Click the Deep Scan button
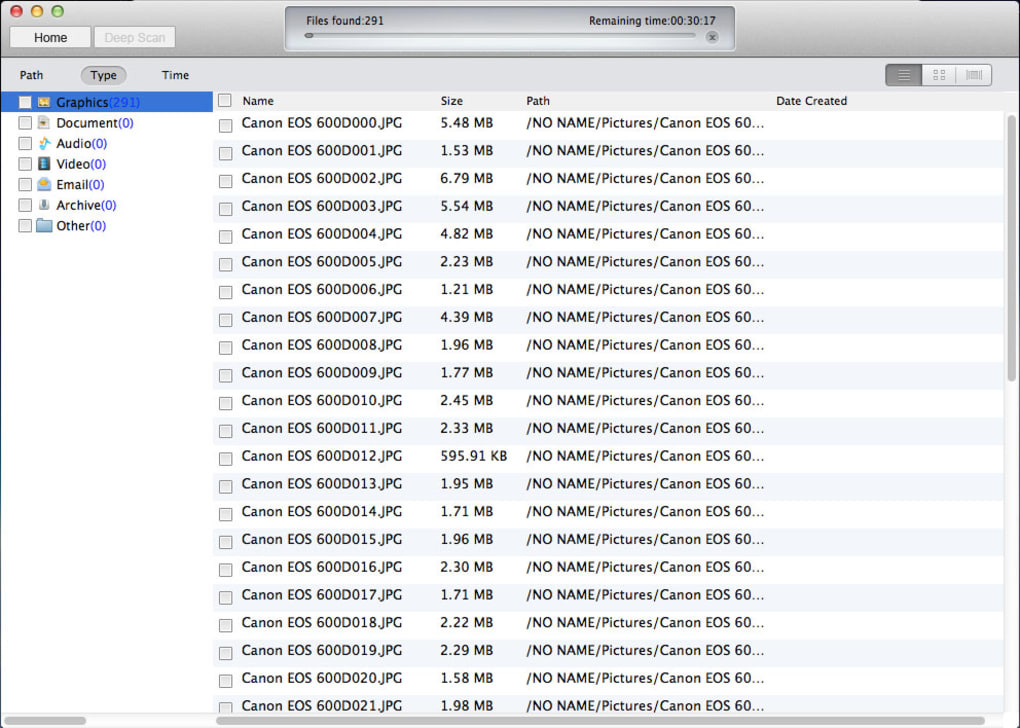1020x728 pixels. [135, 38]
